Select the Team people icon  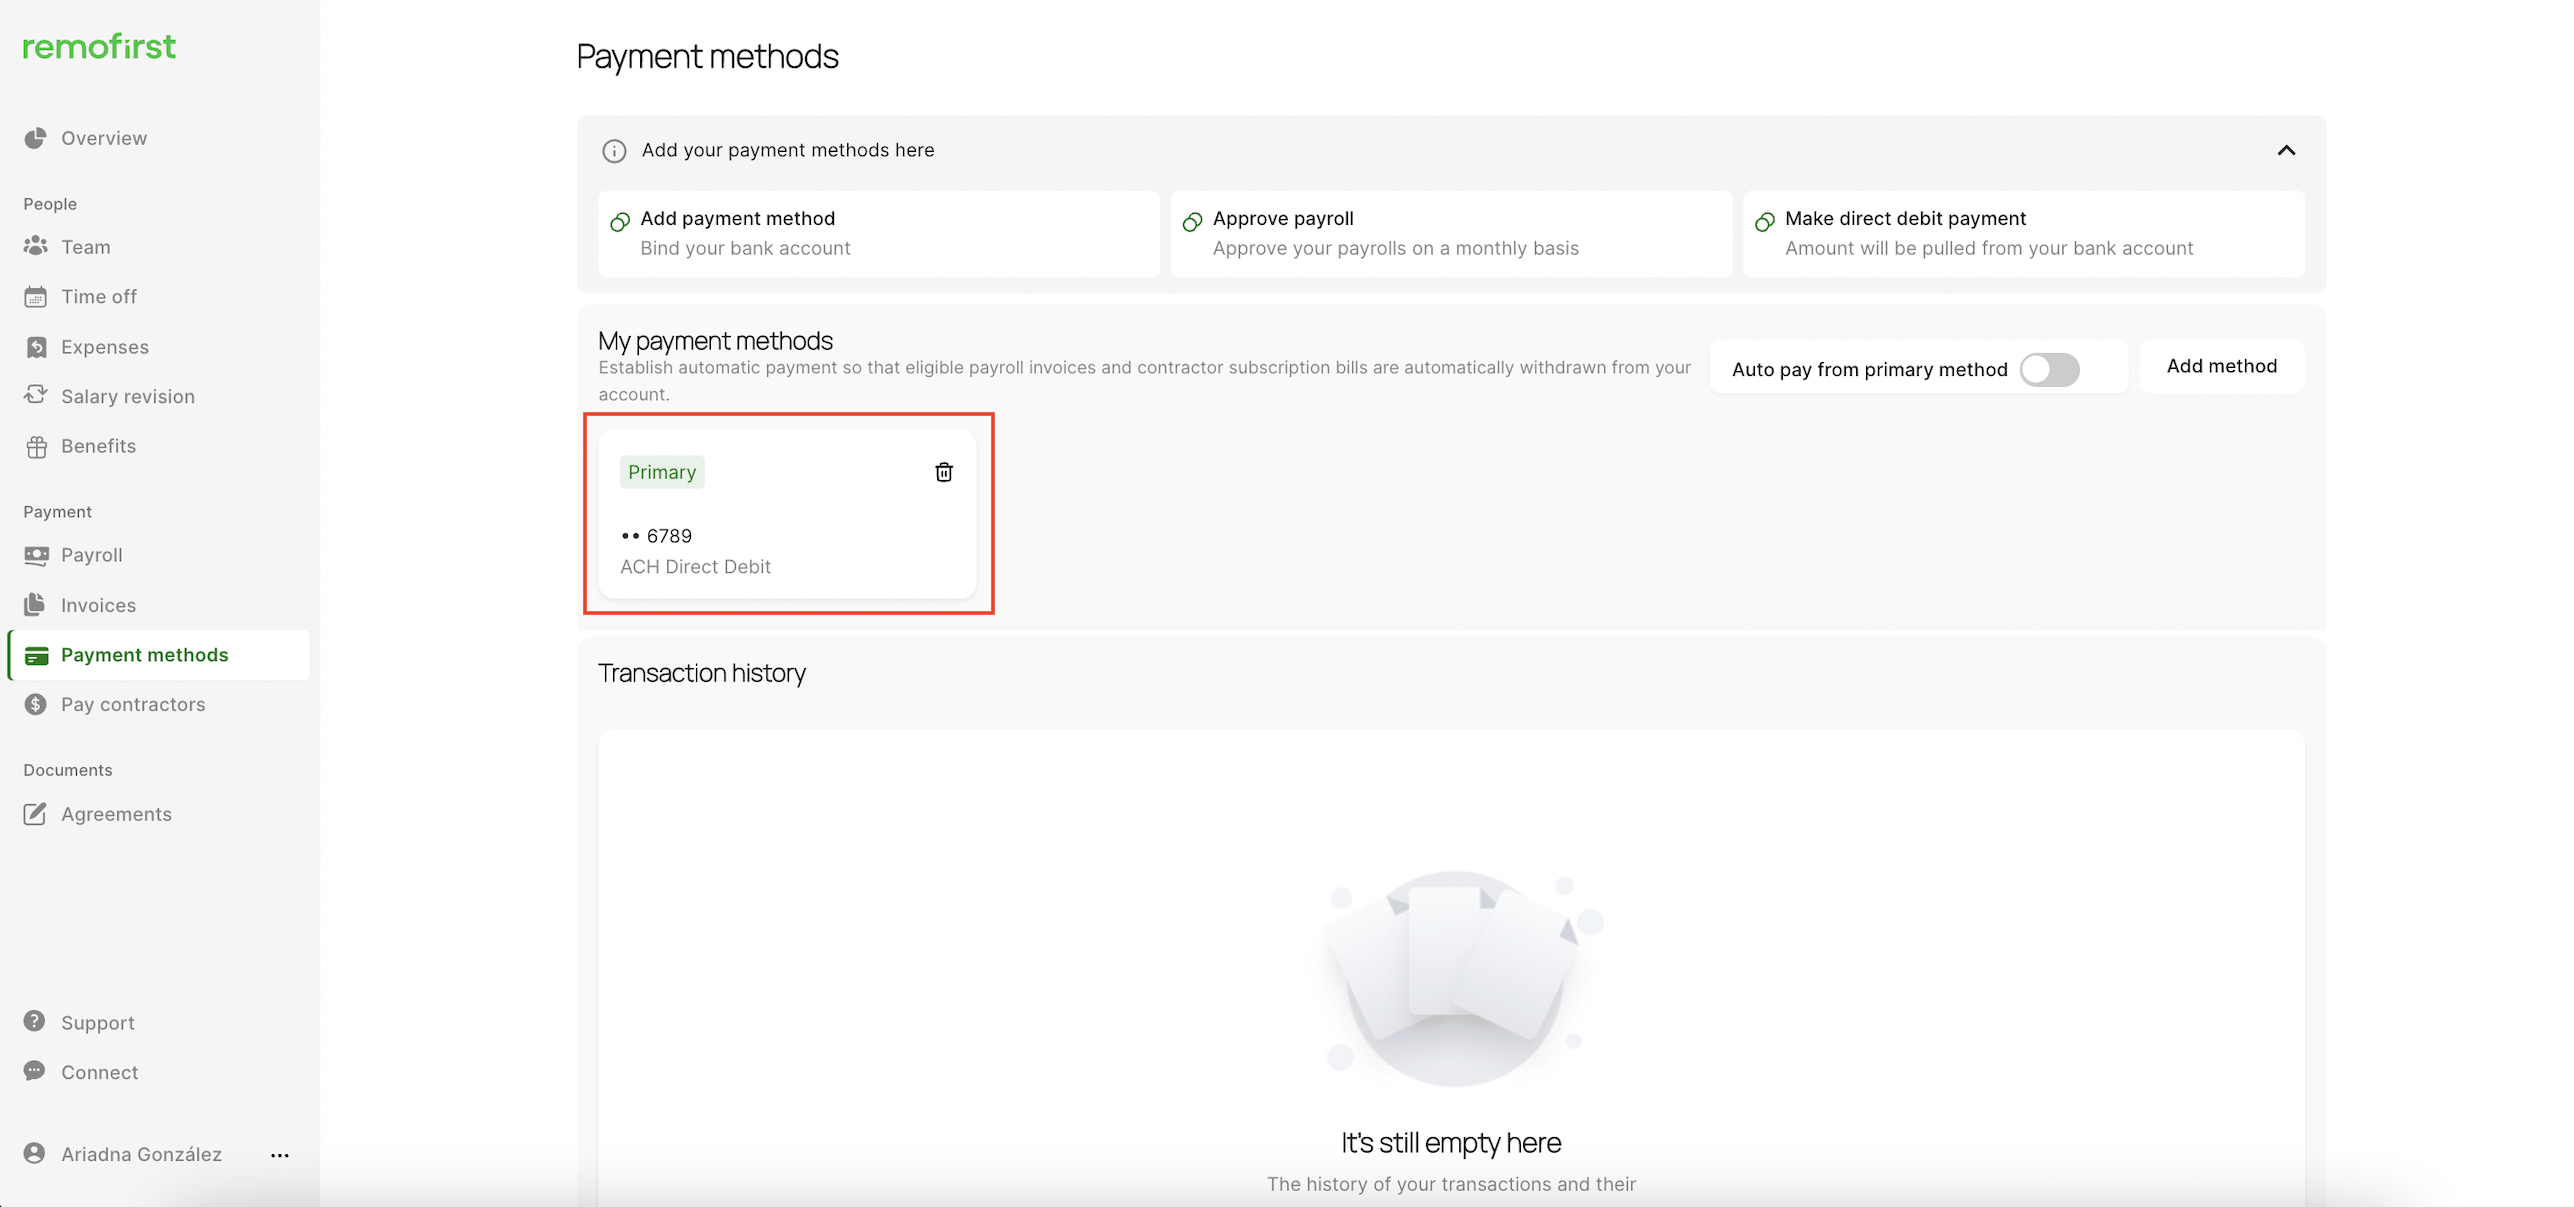point(36,246)
